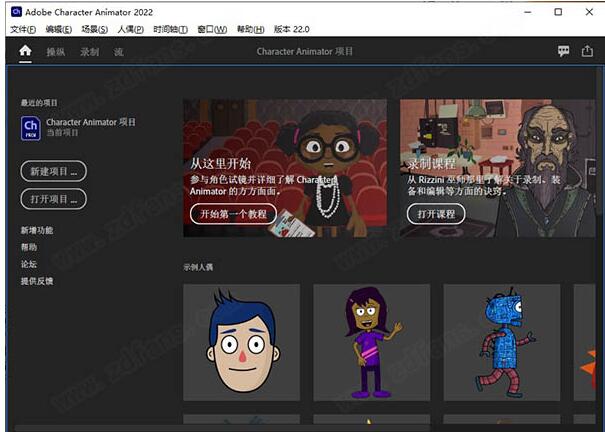Open the 人偶(P) menu

click(130, 29)
